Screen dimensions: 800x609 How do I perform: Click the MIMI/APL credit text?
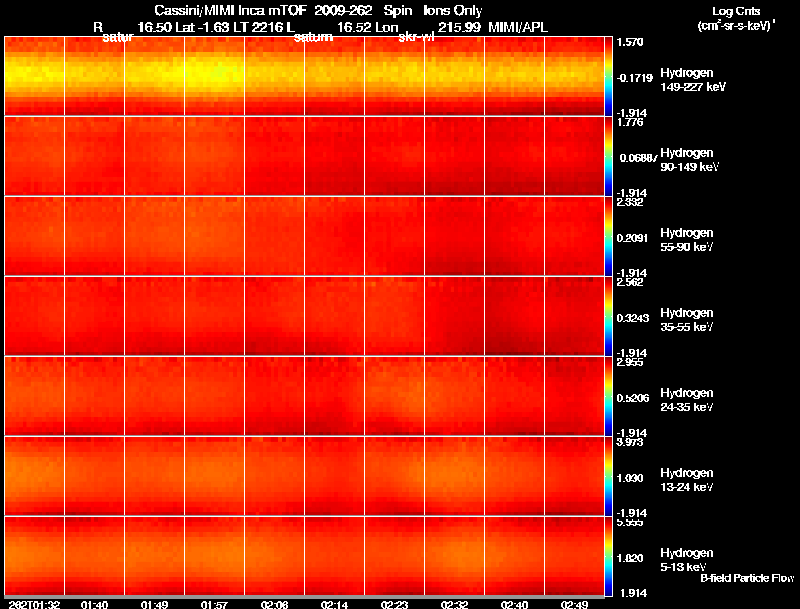(x=518, y=28)
